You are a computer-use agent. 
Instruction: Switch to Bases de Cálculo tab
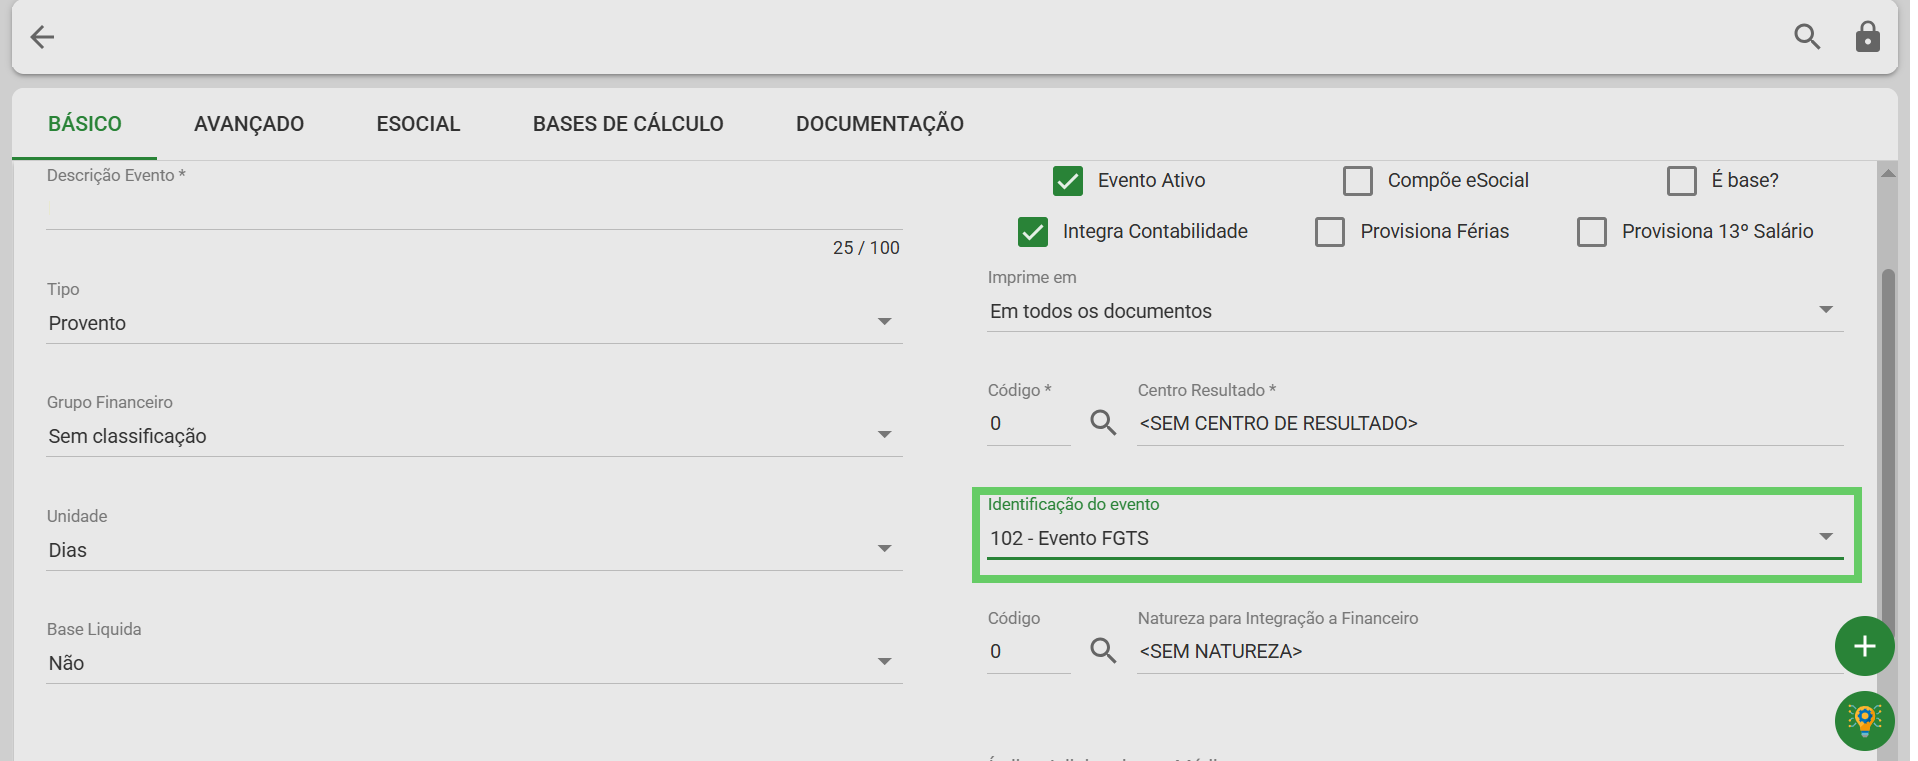(628, 124)
